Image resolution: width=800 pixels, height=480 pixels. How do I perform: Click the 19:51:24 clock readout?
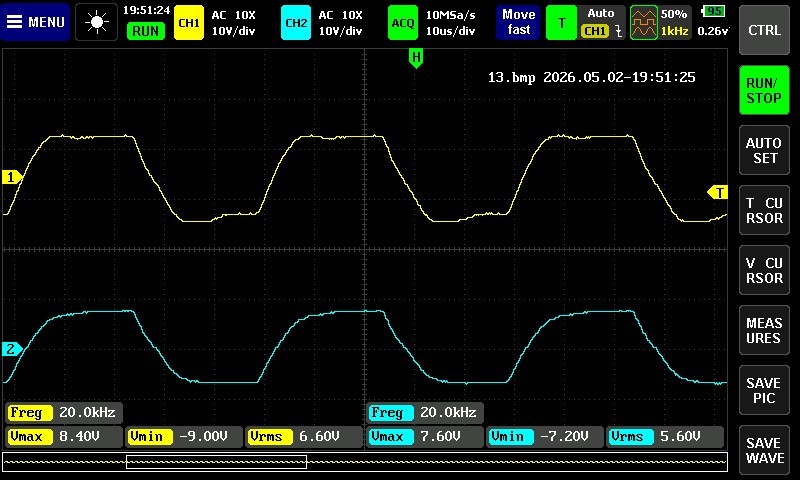(x=146, y=10)
